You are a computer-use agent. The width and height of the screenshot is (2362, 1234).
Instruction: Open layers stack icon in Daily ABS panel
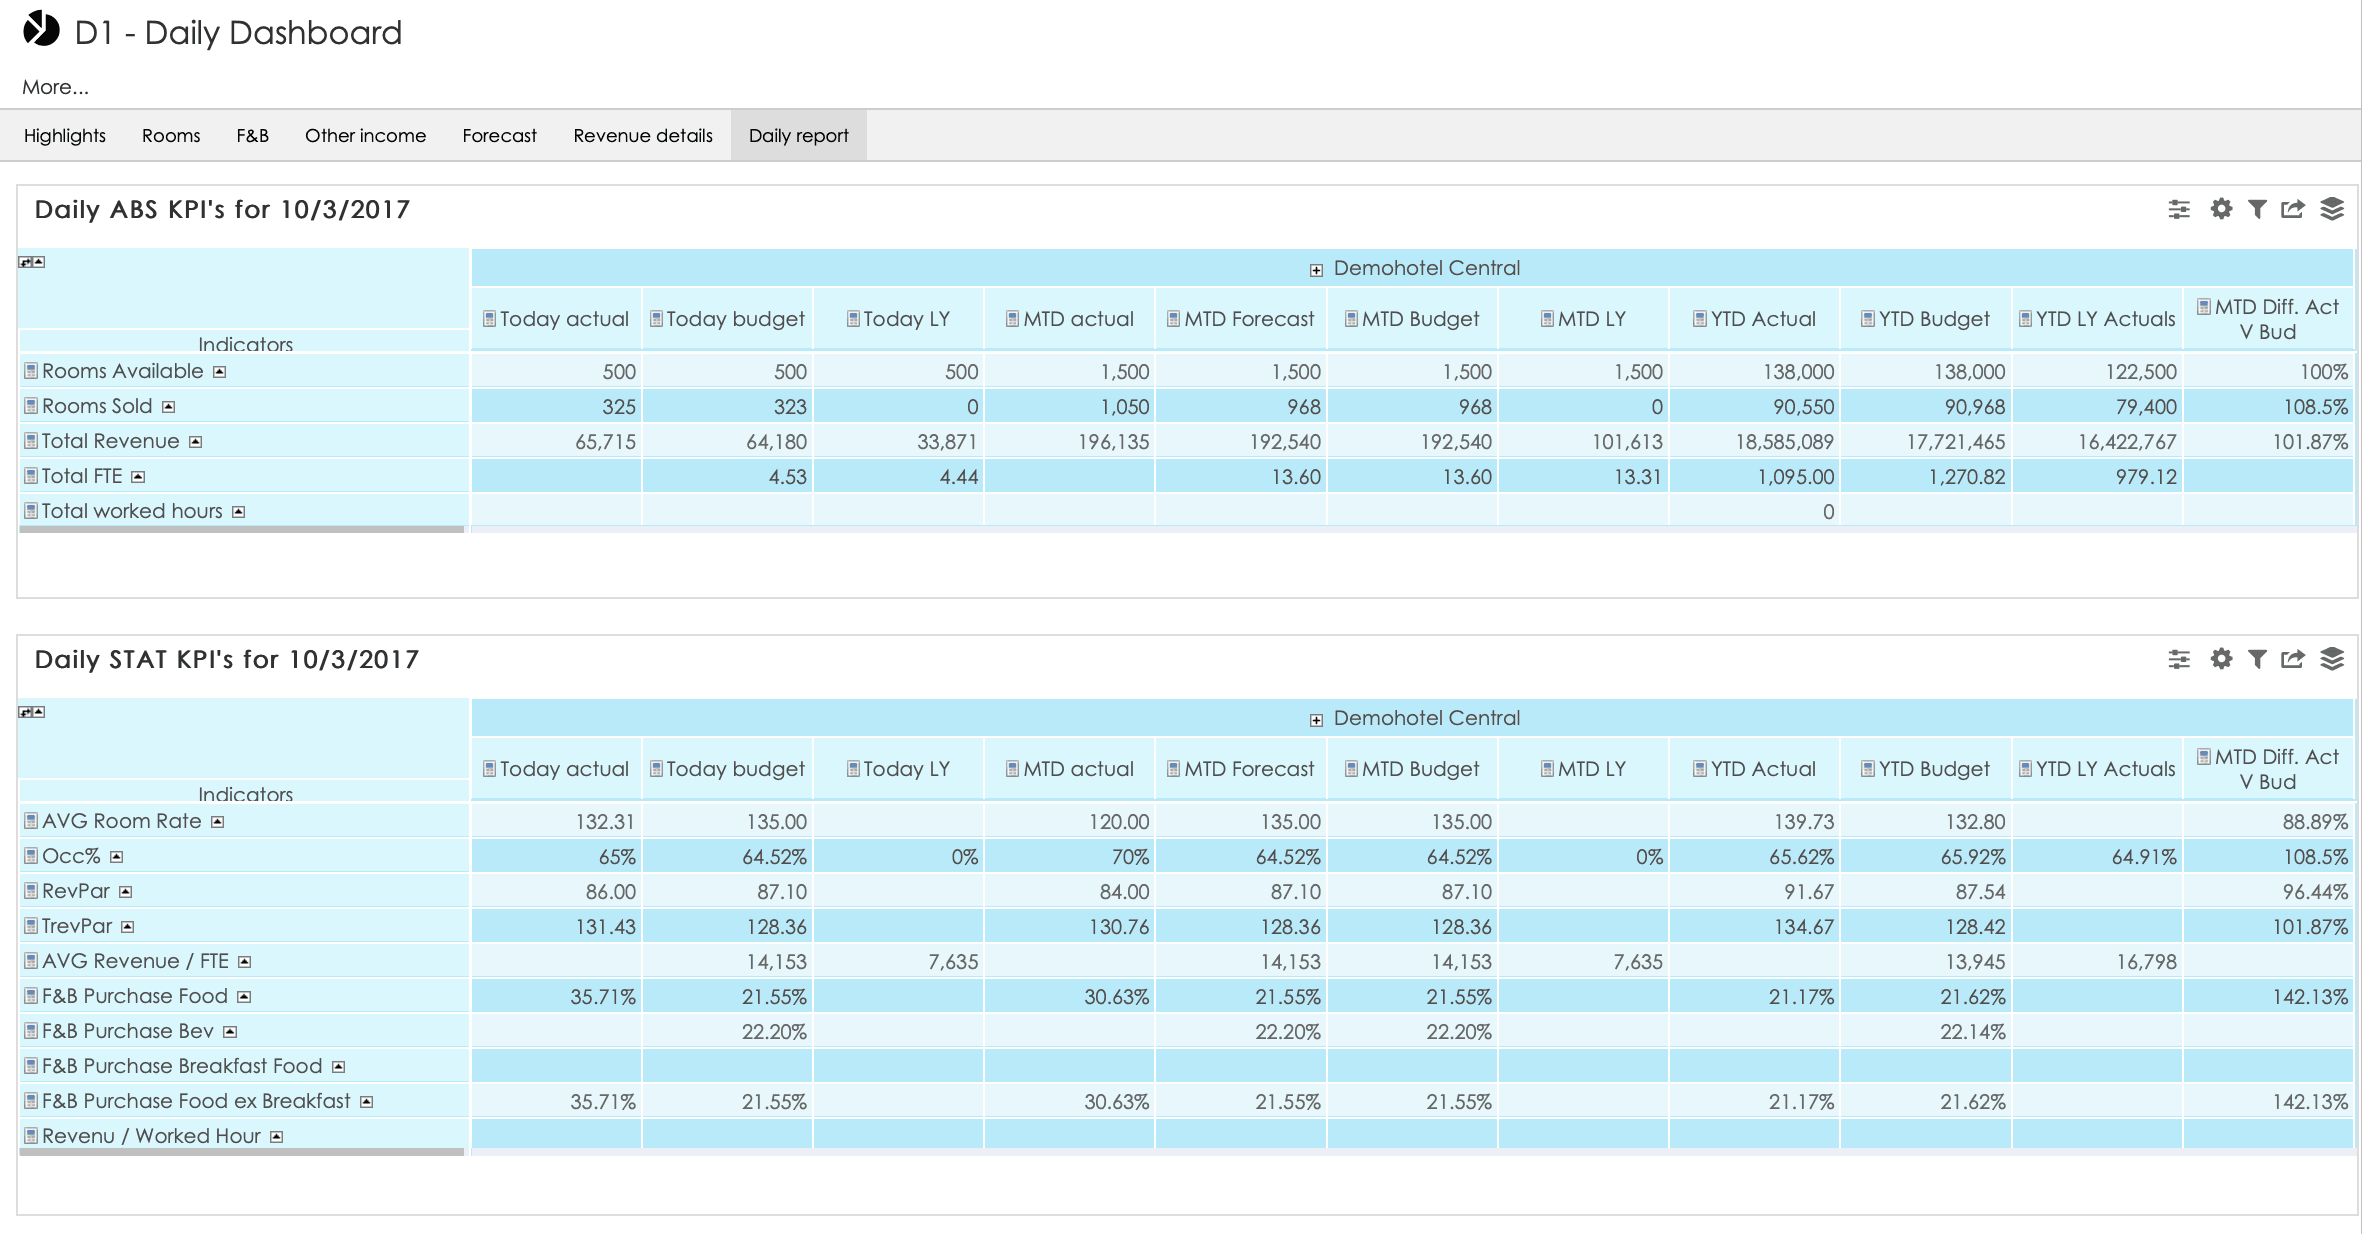coord(2332,209)
